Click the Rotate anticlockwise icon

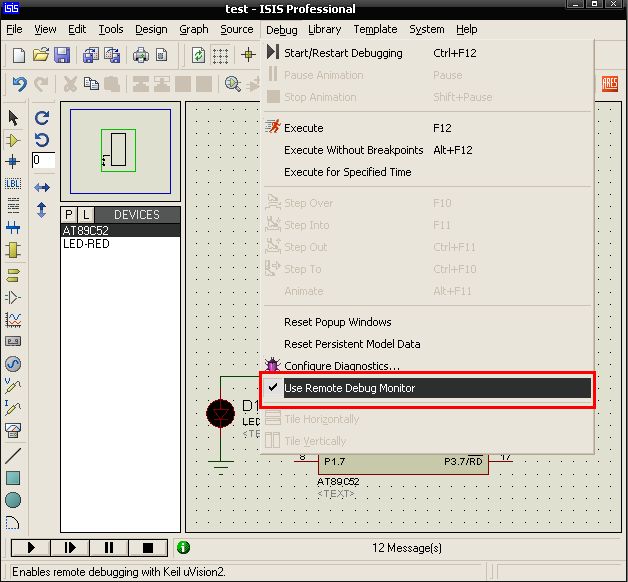[42, 140]
